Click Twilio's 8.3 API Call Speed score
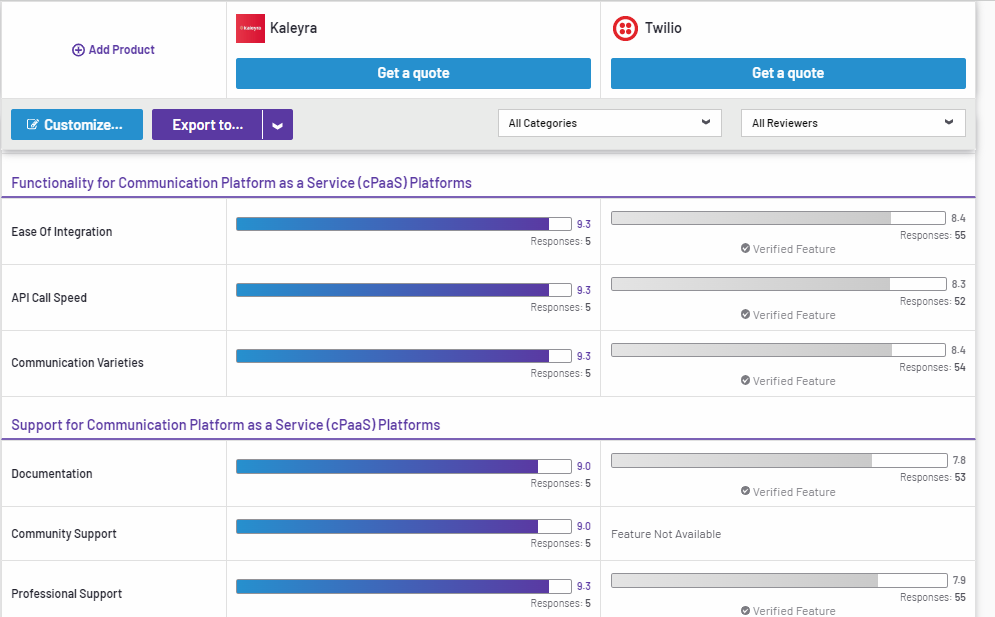This screenshot has width=995, height=617. [x=958, y=284]
